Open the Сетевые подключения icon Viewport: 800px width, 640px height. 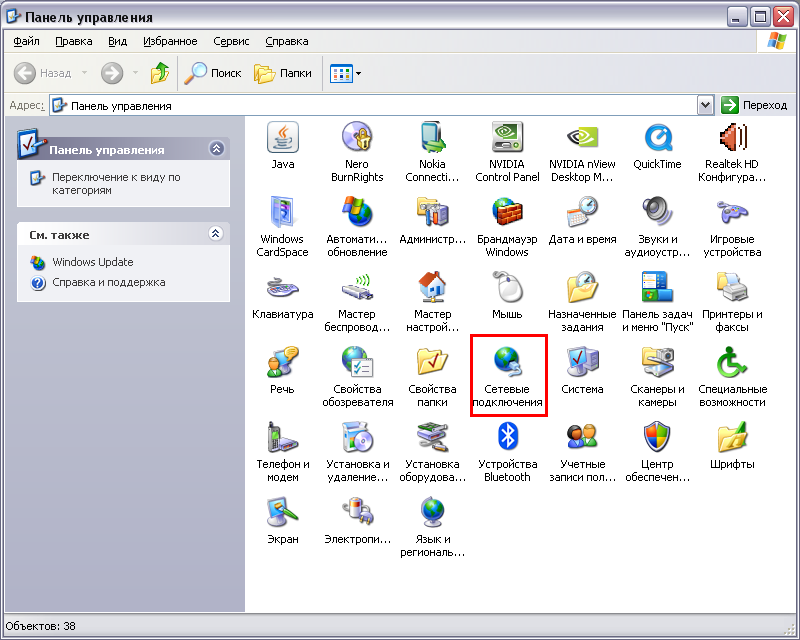tap(507, 362)
